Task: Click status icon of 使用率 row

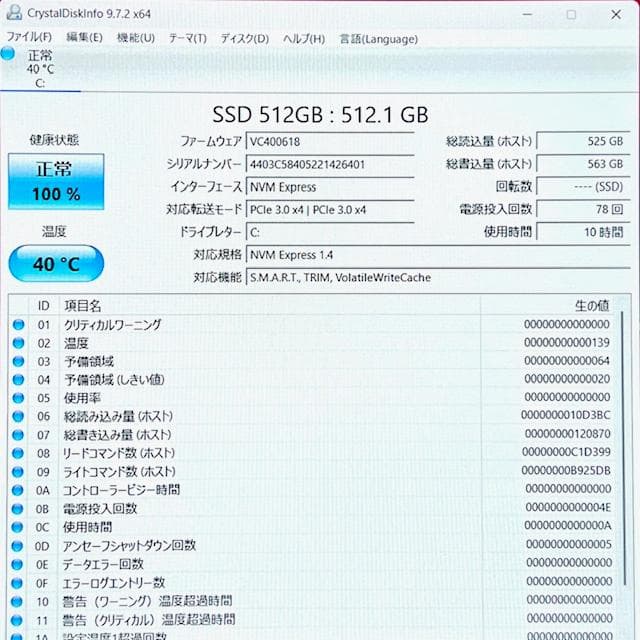Action: (x=18, y=398)
